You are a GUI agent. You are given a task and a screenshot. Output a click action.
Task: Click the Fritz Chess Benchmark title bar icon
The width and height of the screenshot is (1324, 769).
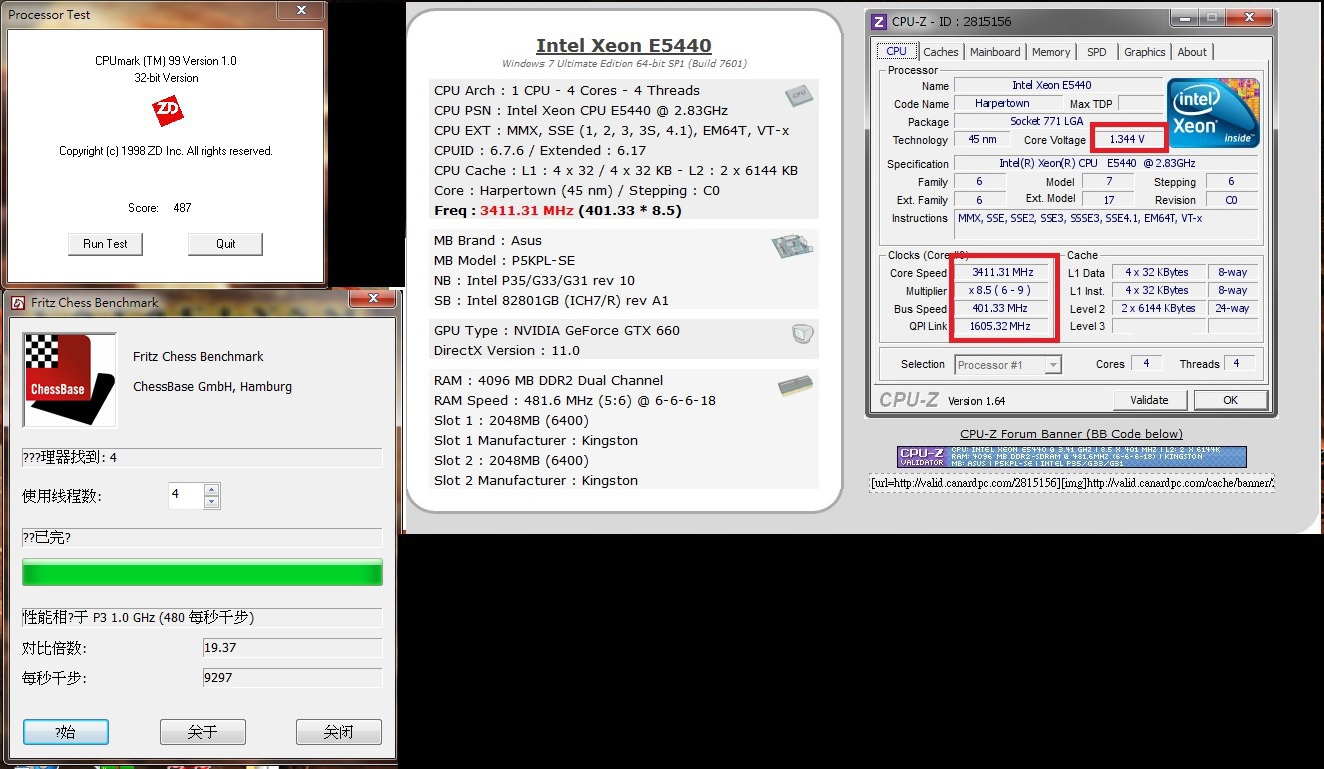point(18,303)
